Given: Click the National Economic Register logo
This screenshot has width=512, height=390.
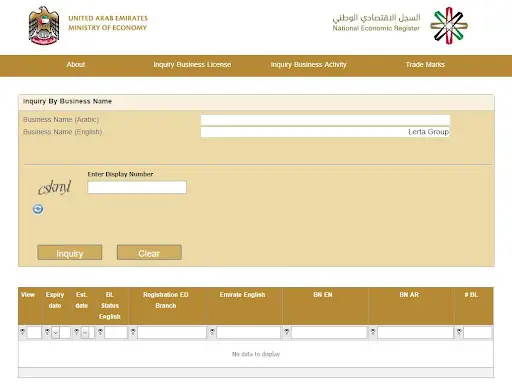Looking at the screenshot, I should (x=449, y=25).
